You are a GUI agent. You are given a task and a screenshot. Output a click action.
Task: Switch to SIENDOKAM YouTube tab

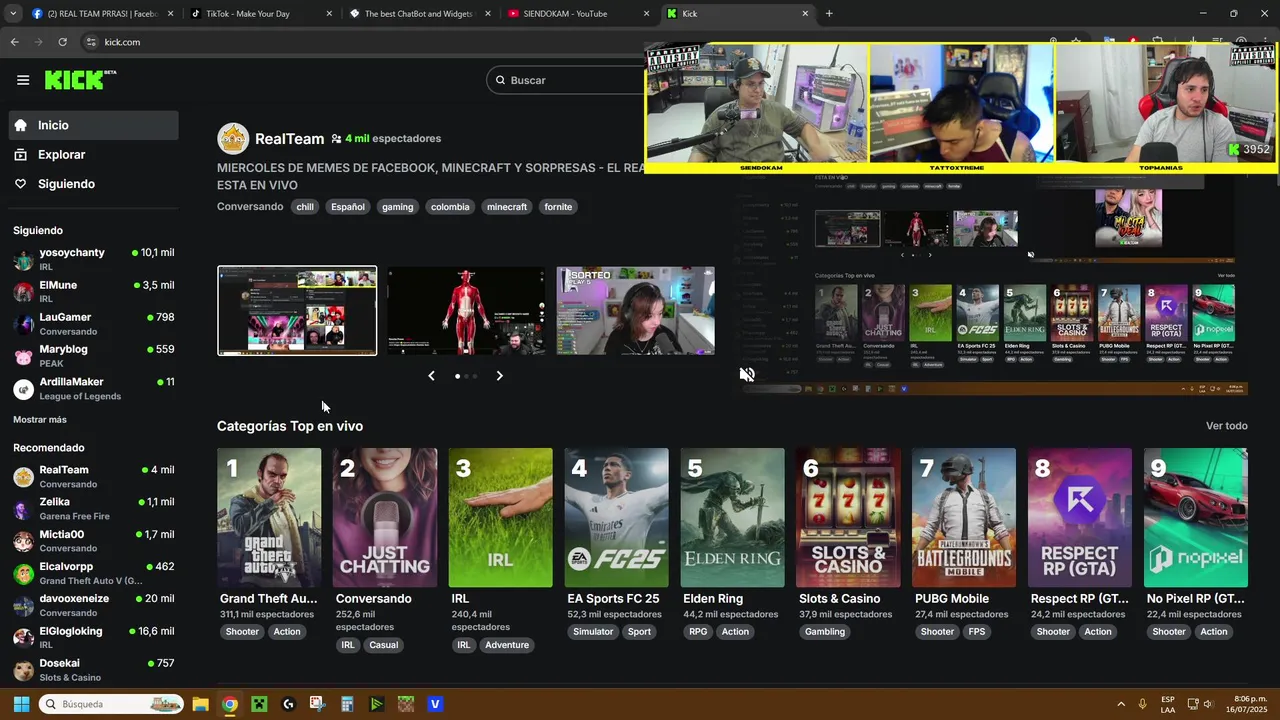tap(578, 14)
